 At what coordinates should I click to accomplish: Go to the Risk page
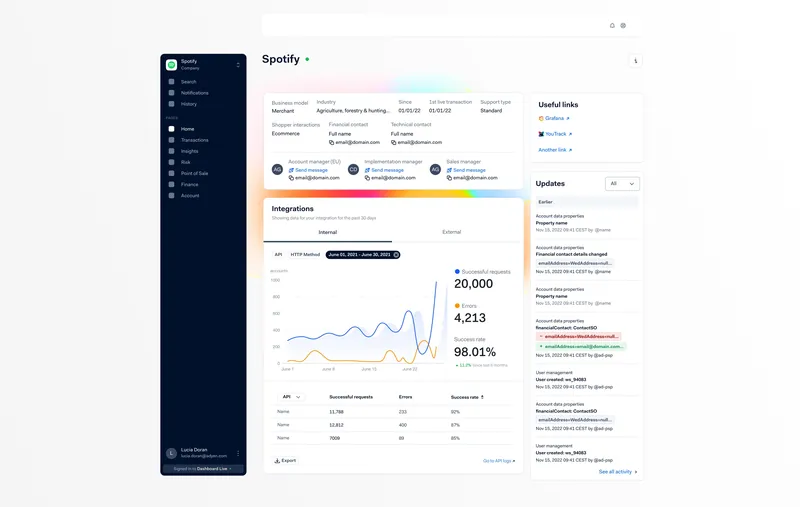pos(185,162)
